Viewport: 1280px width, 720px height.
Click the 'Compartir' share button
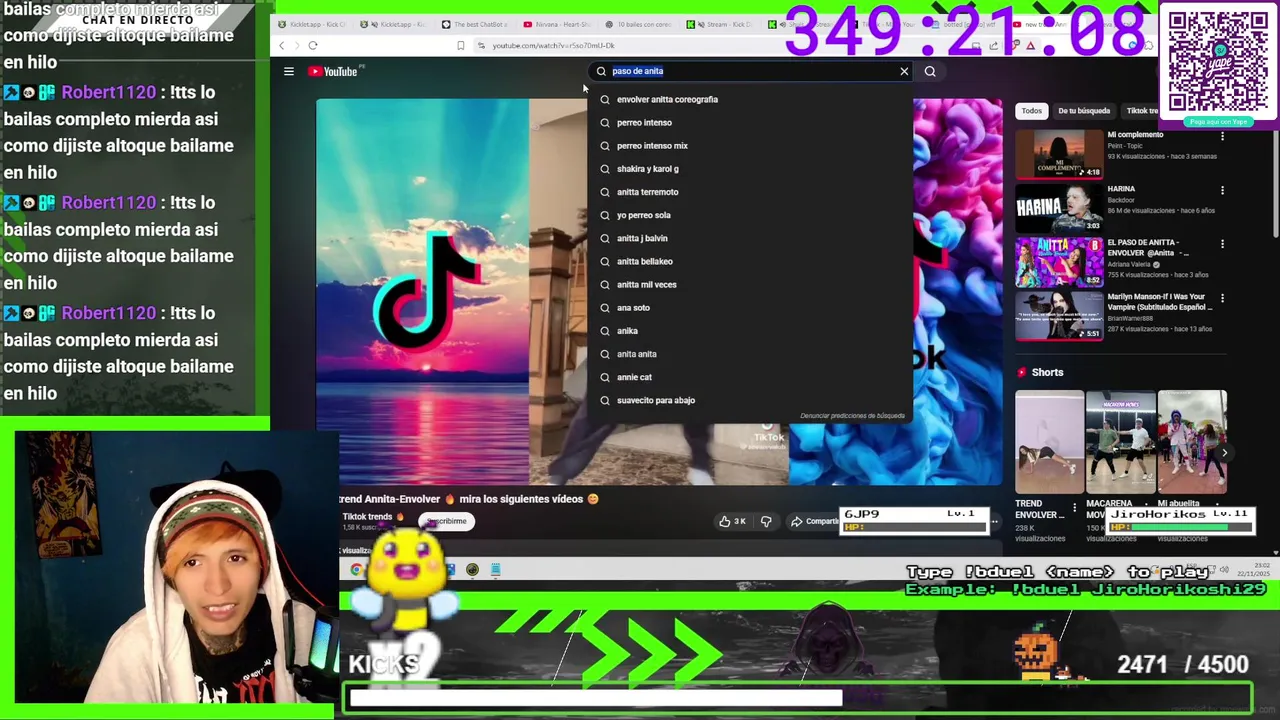815,521
